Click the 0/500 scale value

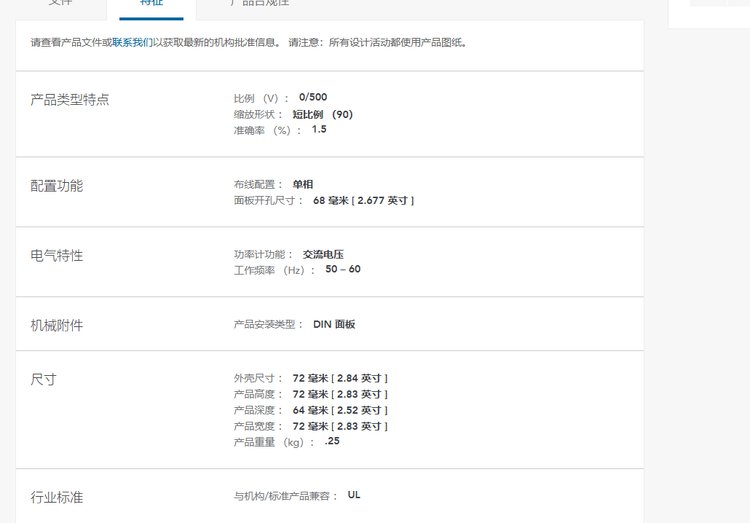pyautogui.click(x=312, y=97)
